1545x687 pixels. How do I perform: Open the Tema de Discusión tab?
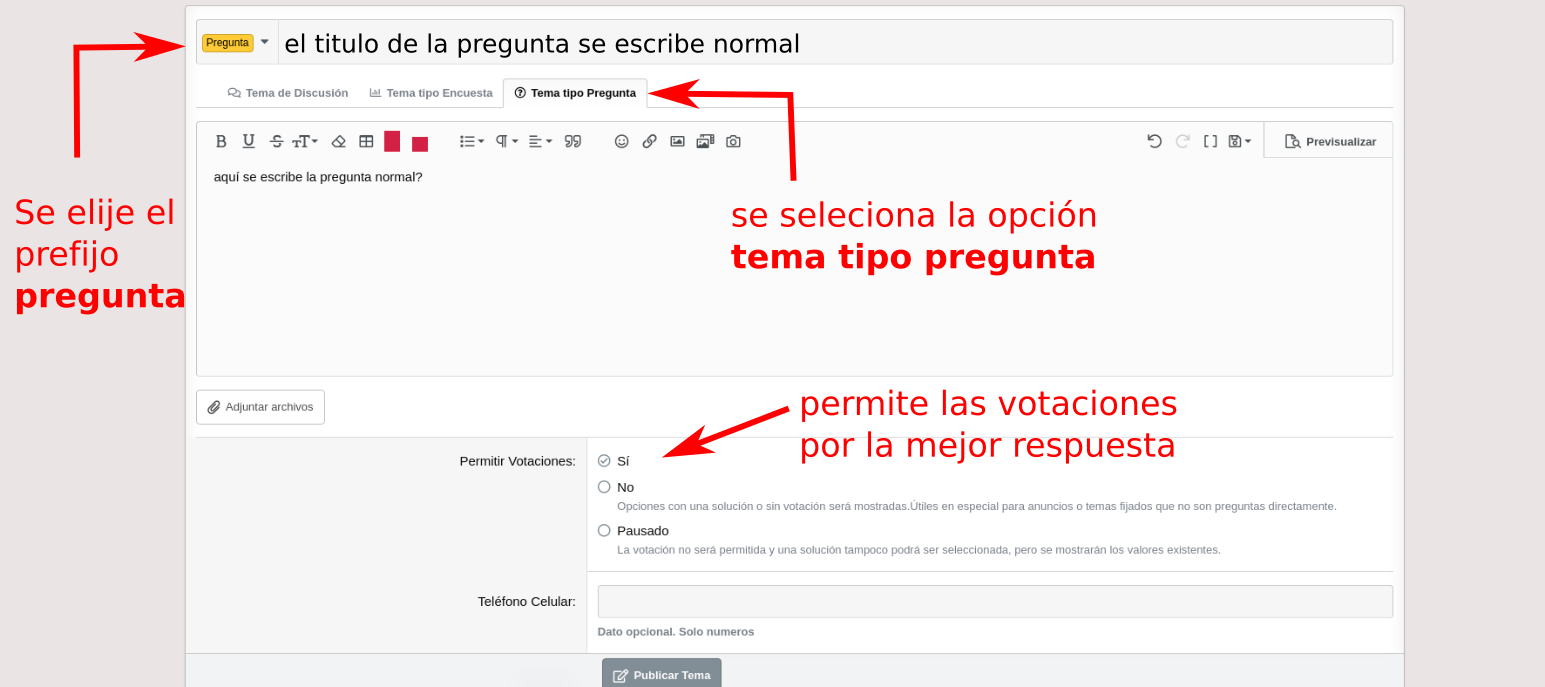(288, 92)
